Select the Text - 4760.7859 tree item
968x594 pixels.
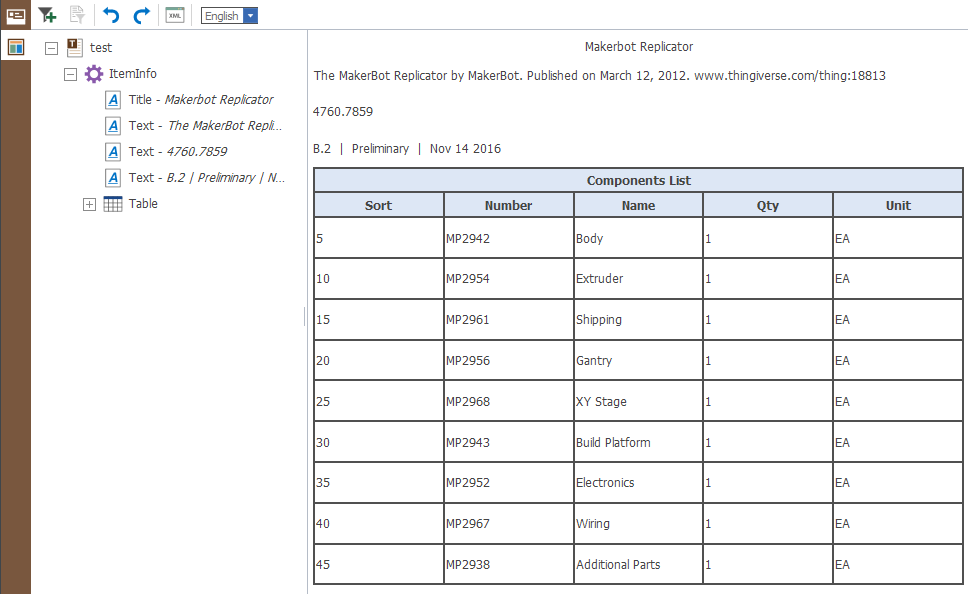pyautogui.click(x=177, y=152)
